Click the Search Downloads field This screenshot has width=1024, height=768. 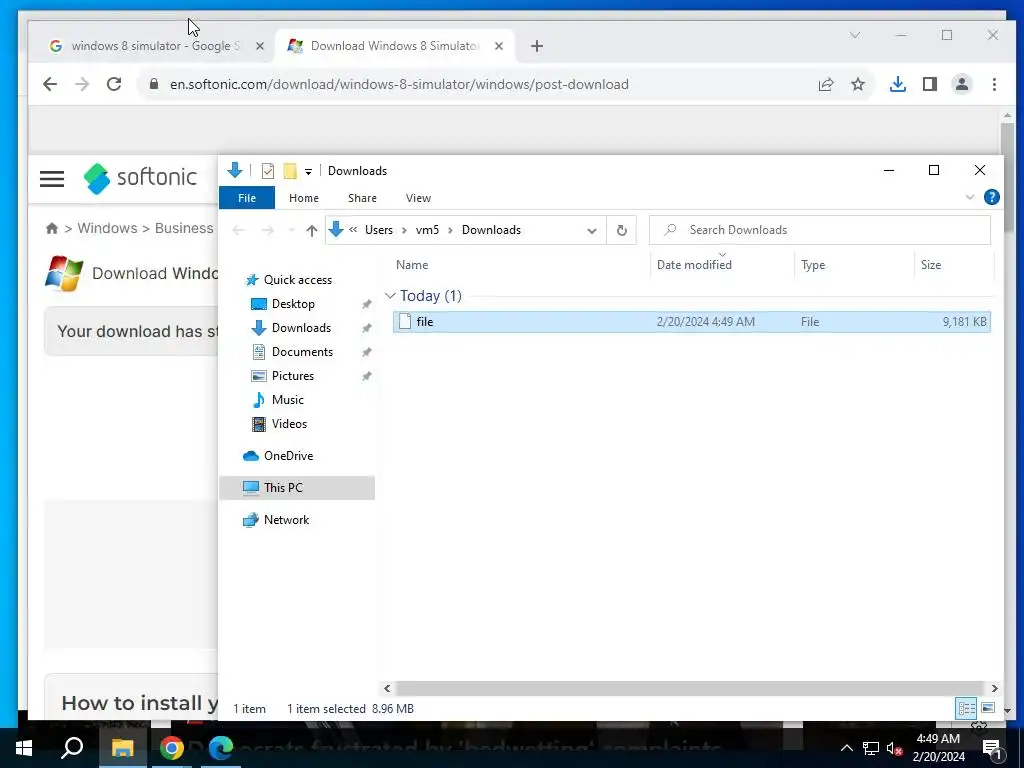(x=820, y=230)
